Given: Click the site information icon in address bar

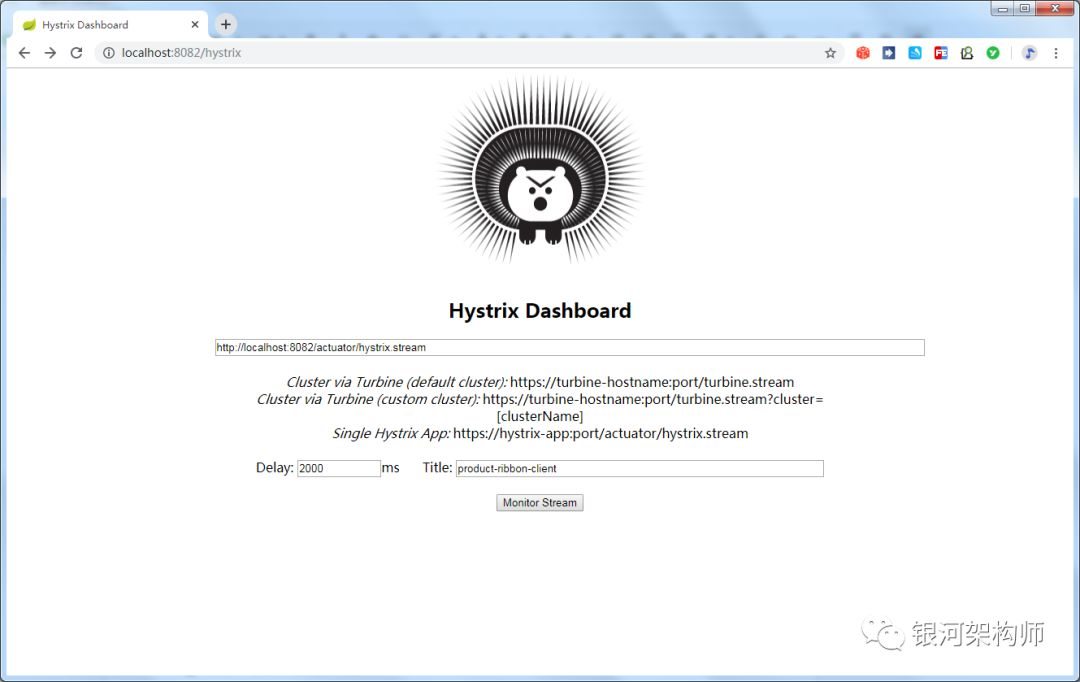Looking at the screenshot, I should [109, 53].
